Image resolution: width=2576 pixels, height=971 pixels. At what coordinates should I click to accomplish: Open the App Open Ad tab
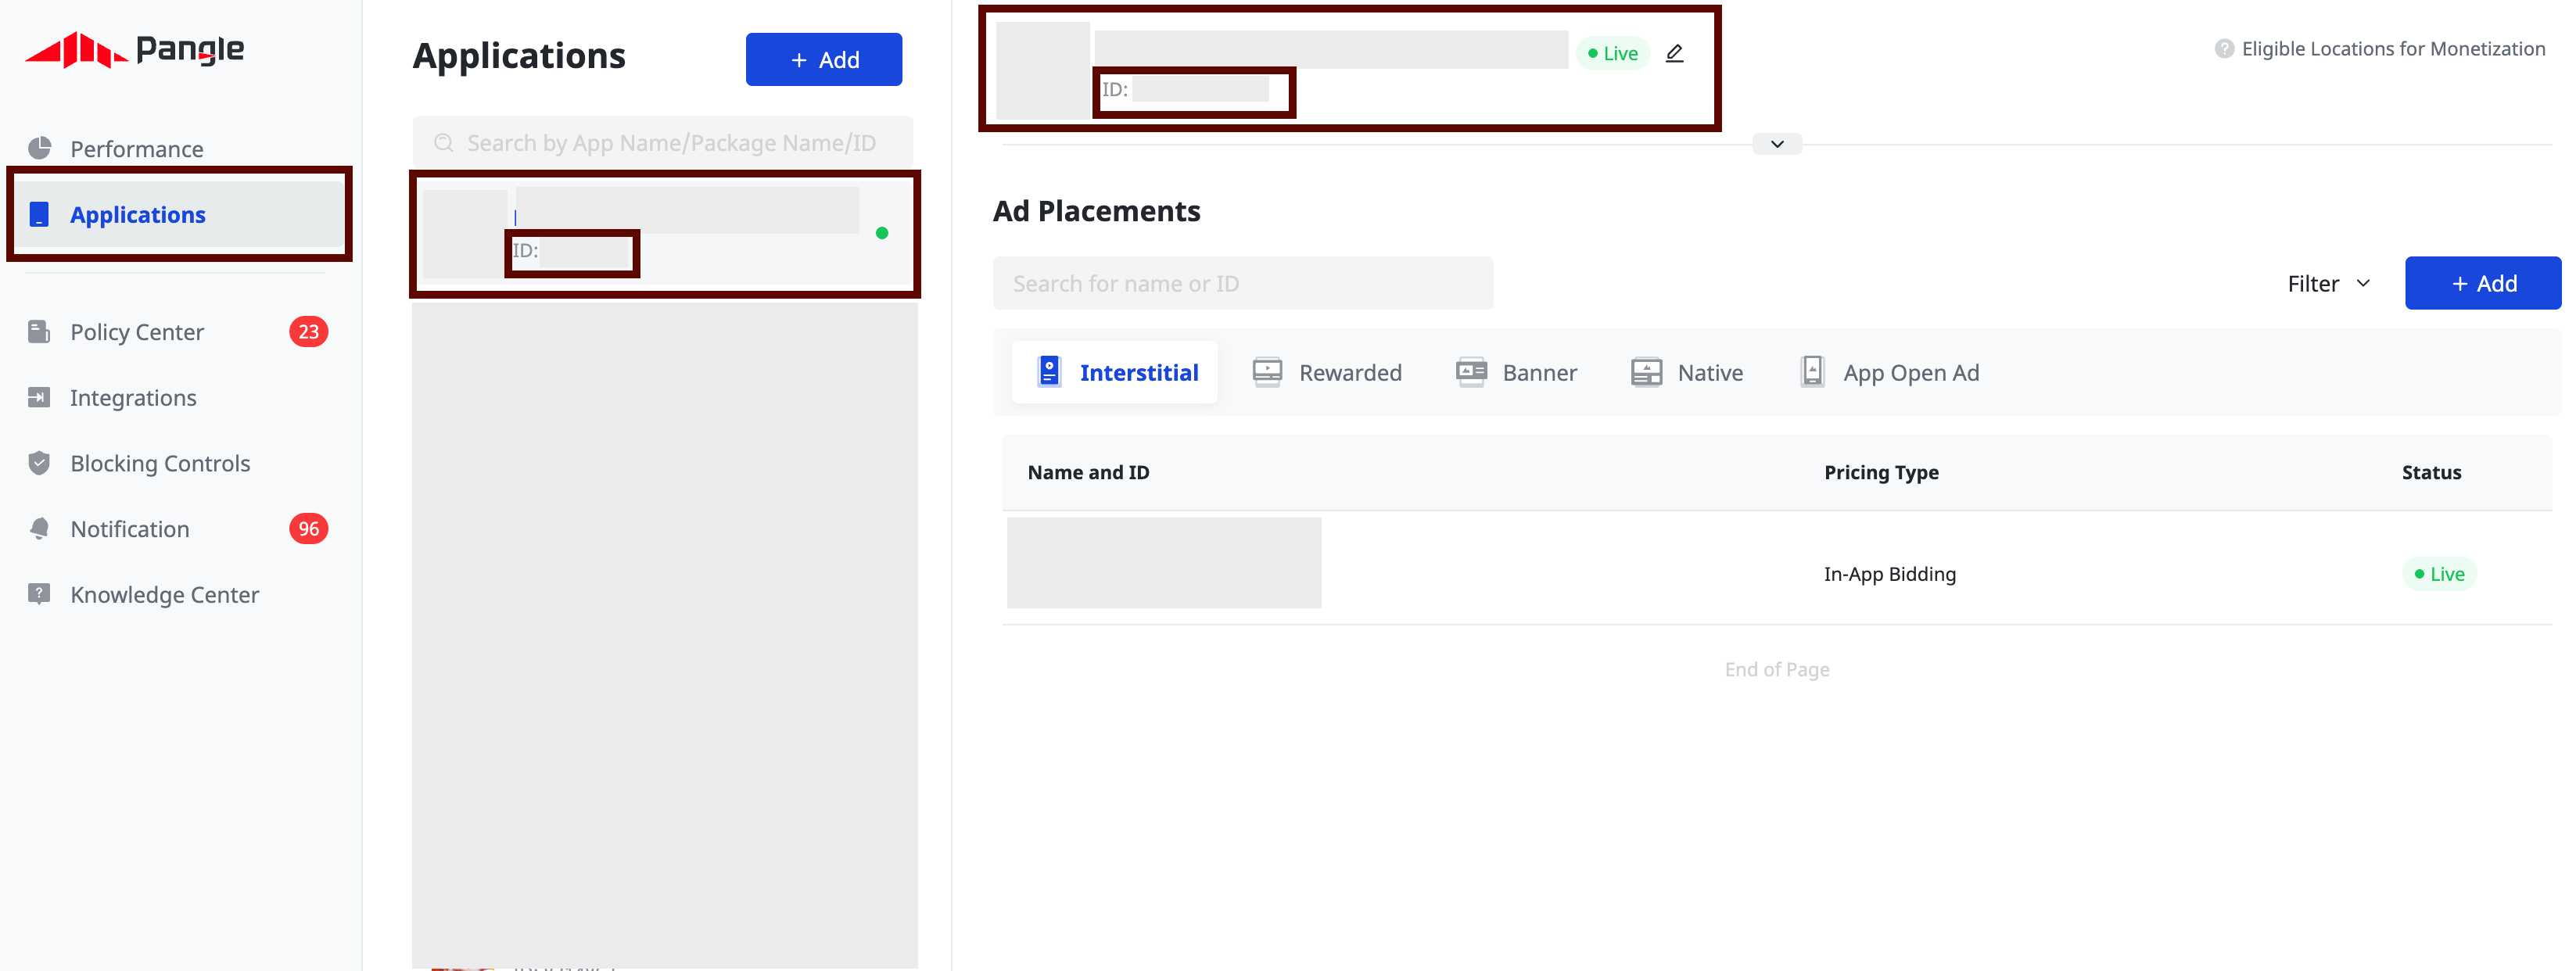click(1889, 373)
